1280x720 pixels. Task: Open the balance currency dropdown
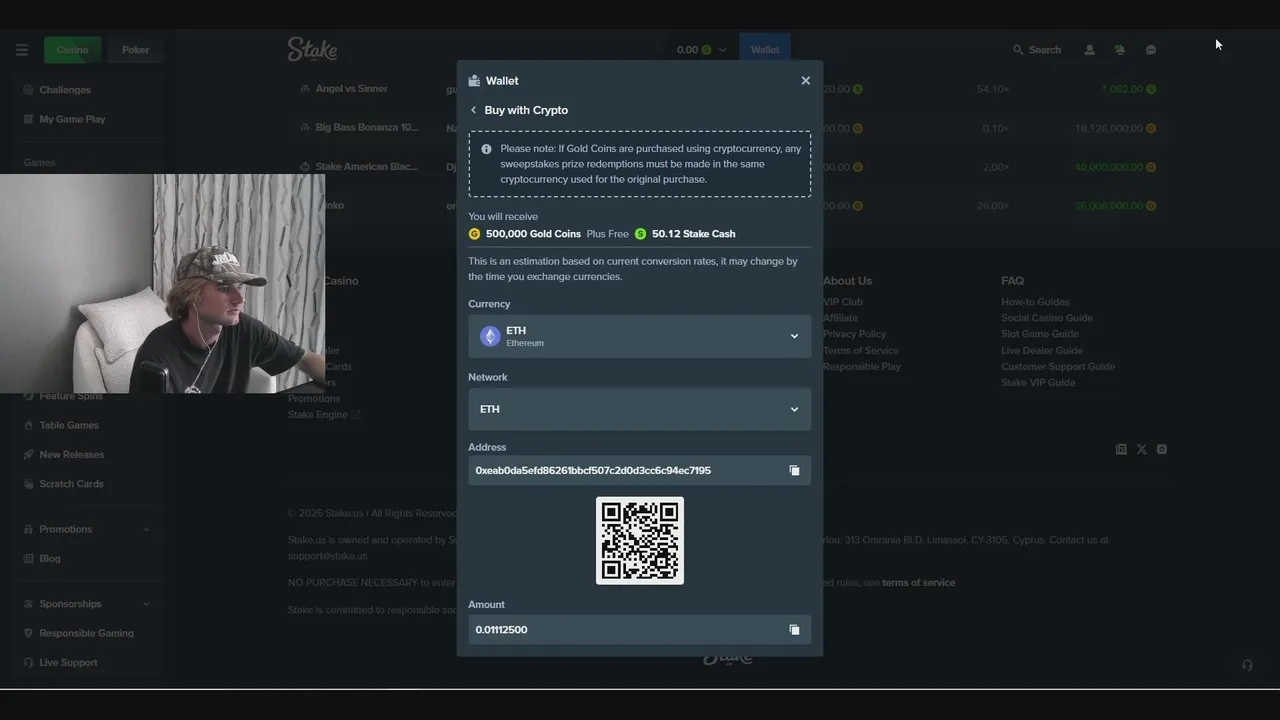click(701, 50)
